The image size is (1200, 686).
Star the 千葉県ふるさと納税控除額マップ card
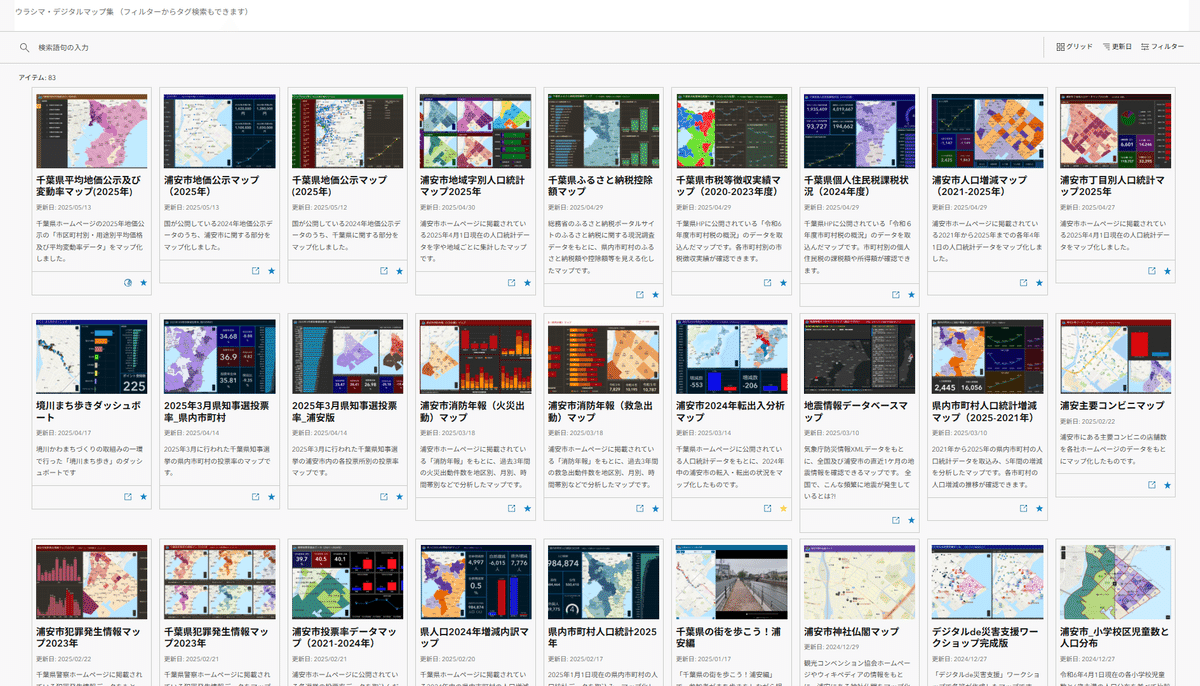[655, 295]
